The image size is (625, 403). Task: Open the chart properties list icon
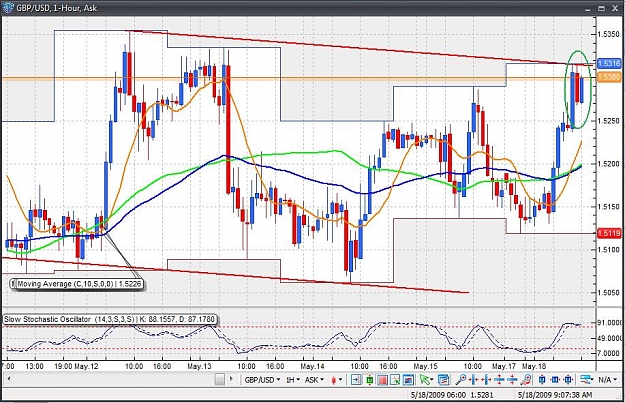444,379
